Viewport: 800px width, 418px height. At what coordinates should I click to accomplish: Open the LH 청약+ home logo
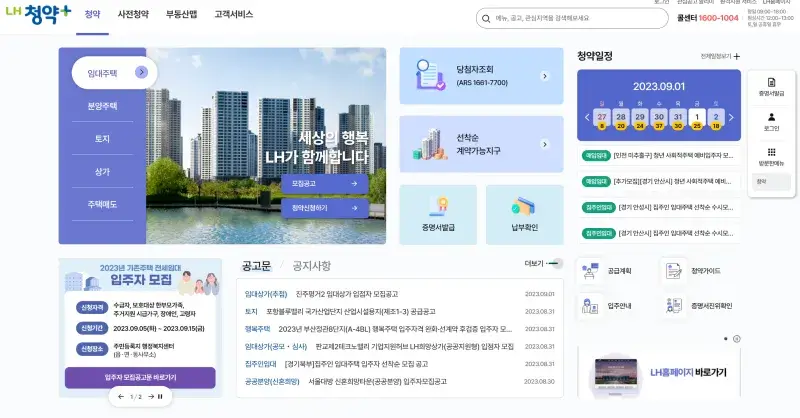pyautogui.click(x=38, y=14)
